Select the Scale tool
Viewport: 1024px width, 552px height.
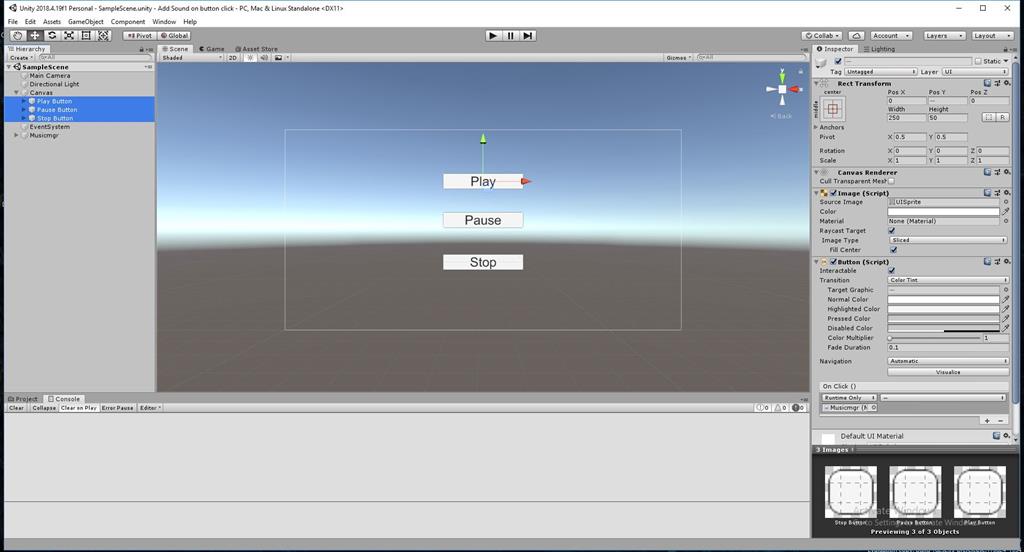69,35
